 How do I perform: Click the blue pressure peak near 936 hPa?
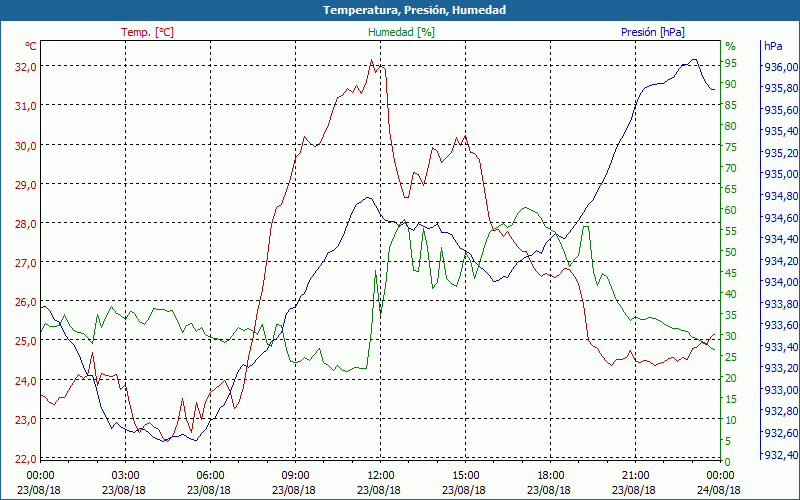(694, 60)
